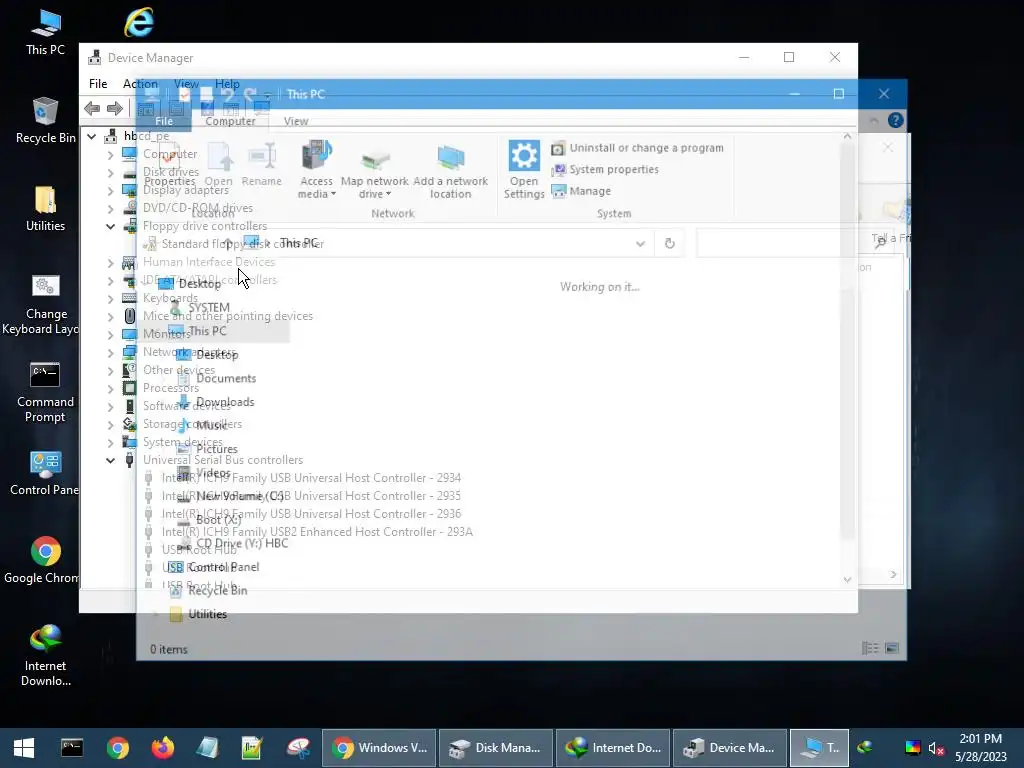Open the Control Panel desktop shortcut
The height and width of the screenshot is (768, 1024).
45,473
